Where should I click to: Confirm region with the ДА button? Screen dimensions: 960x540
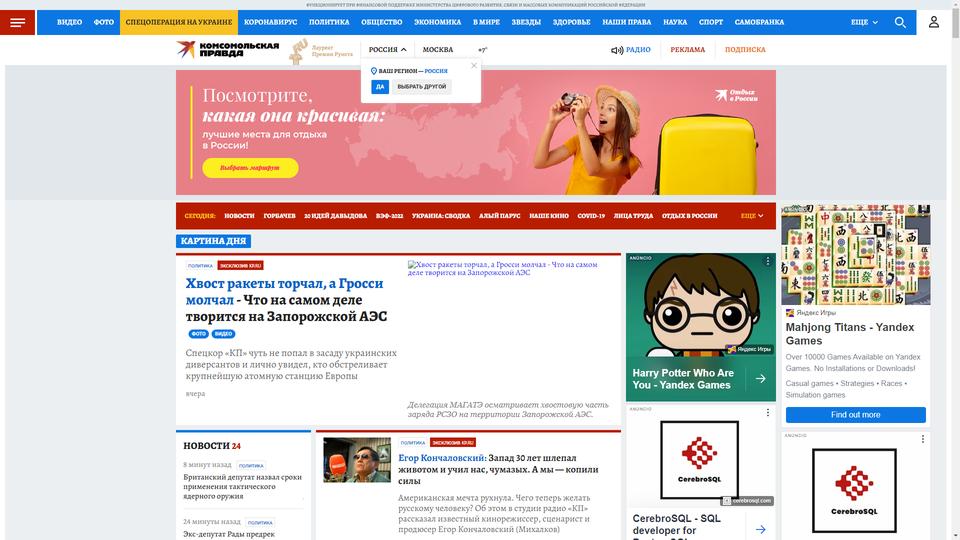click(x=380, y=87)
